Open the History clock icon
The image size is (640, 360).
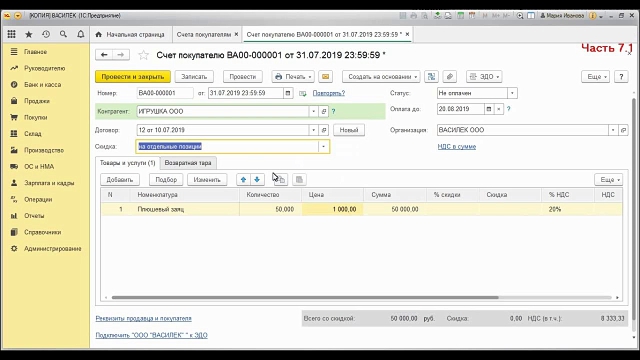click(x=46, y=35)
